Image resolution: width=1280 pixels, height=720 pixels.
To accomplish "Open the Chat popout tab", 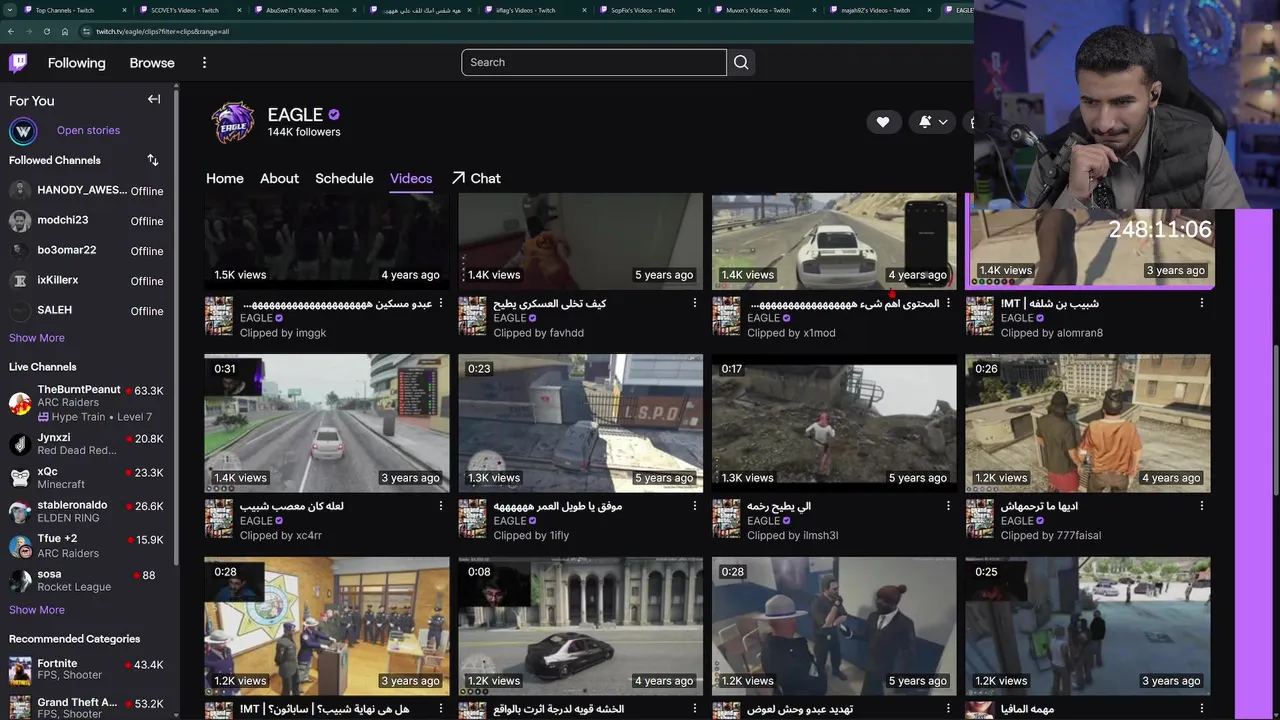I will pos(476,178).
